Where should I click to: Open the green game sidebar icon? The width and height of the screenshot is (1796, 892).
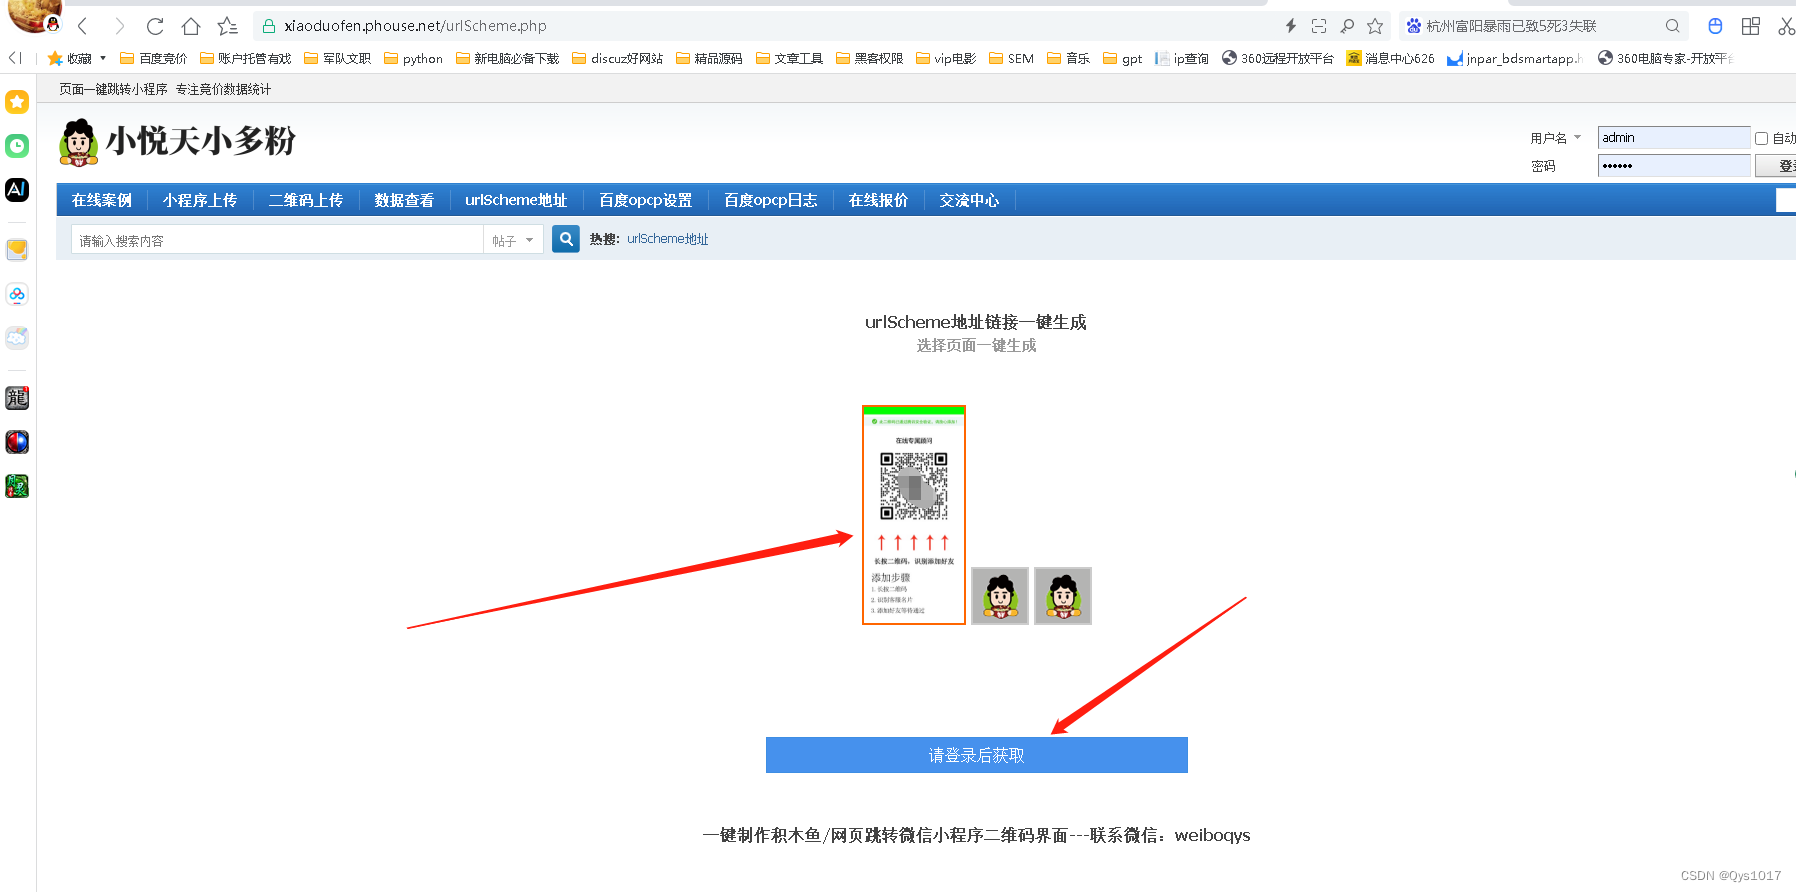pyautogui.click(x=17, y=486)
